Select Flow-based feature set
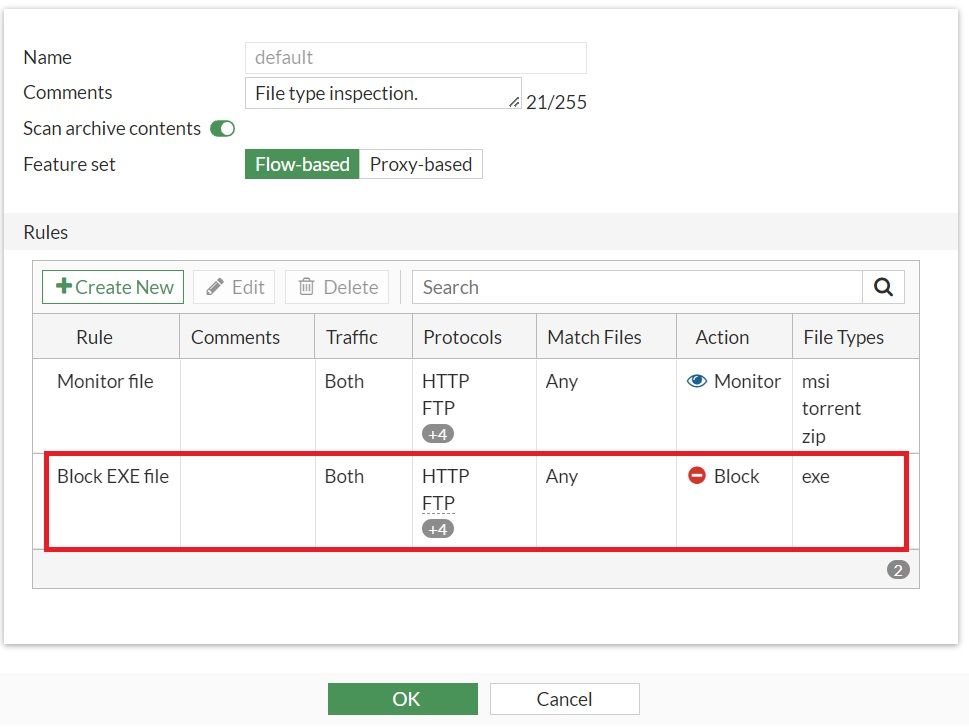 tap(302, 164)
